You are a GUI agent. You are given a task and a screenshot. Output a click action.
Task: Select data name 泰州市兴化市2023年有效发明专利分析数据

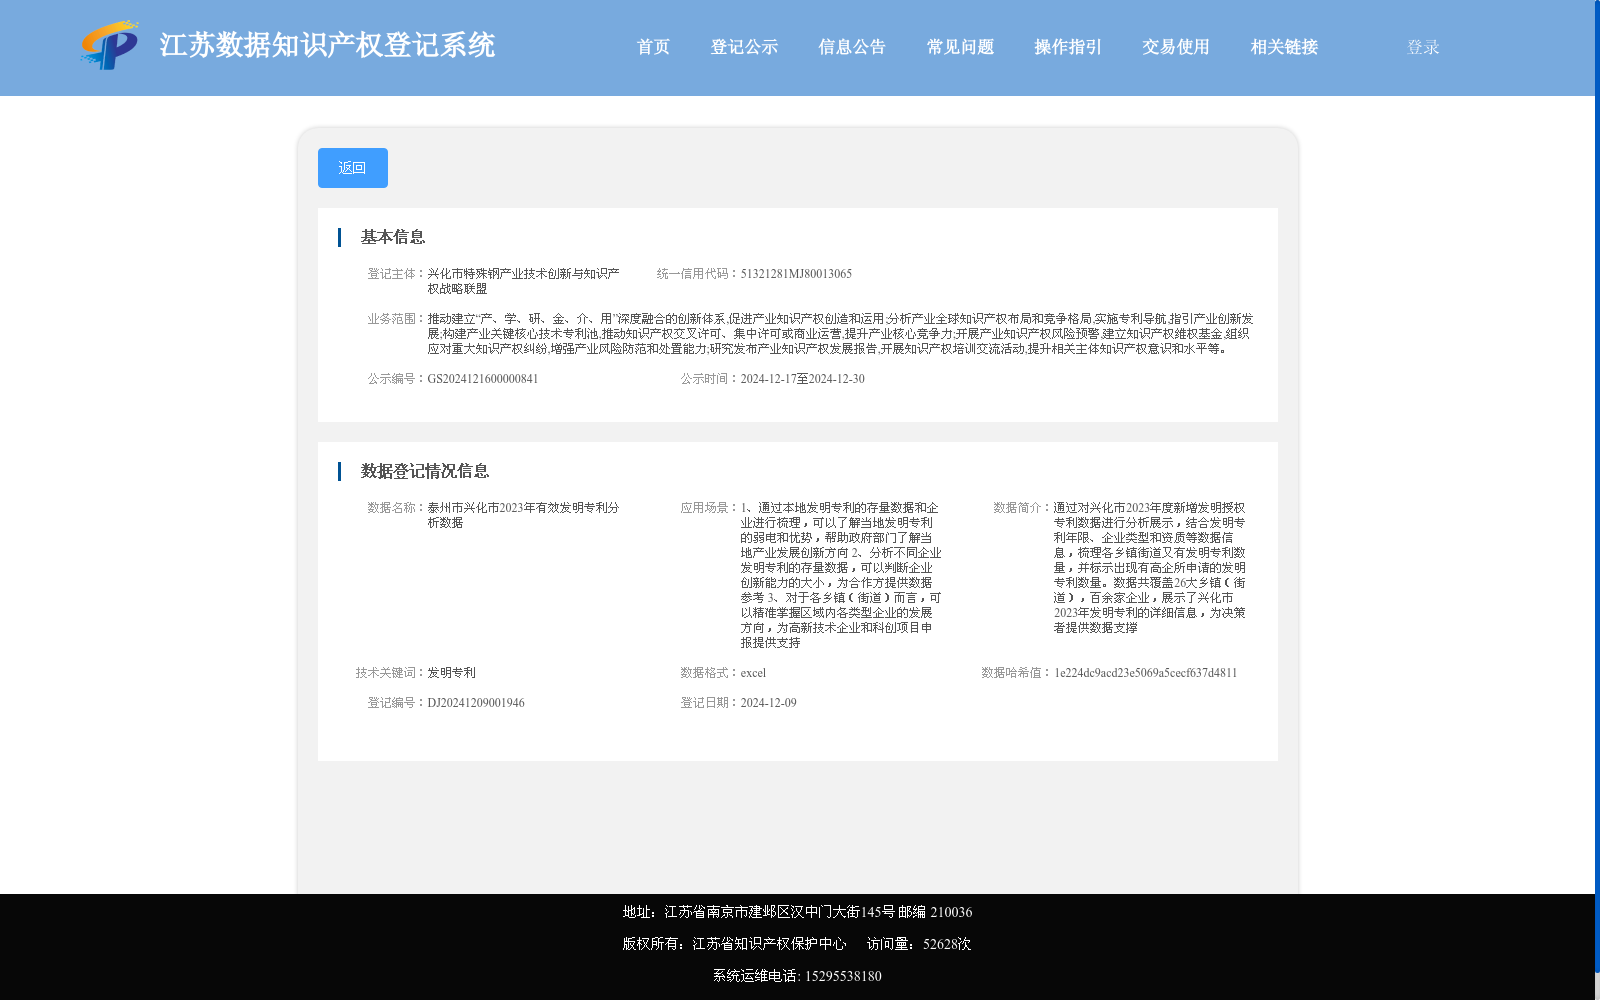pos(524,515)
